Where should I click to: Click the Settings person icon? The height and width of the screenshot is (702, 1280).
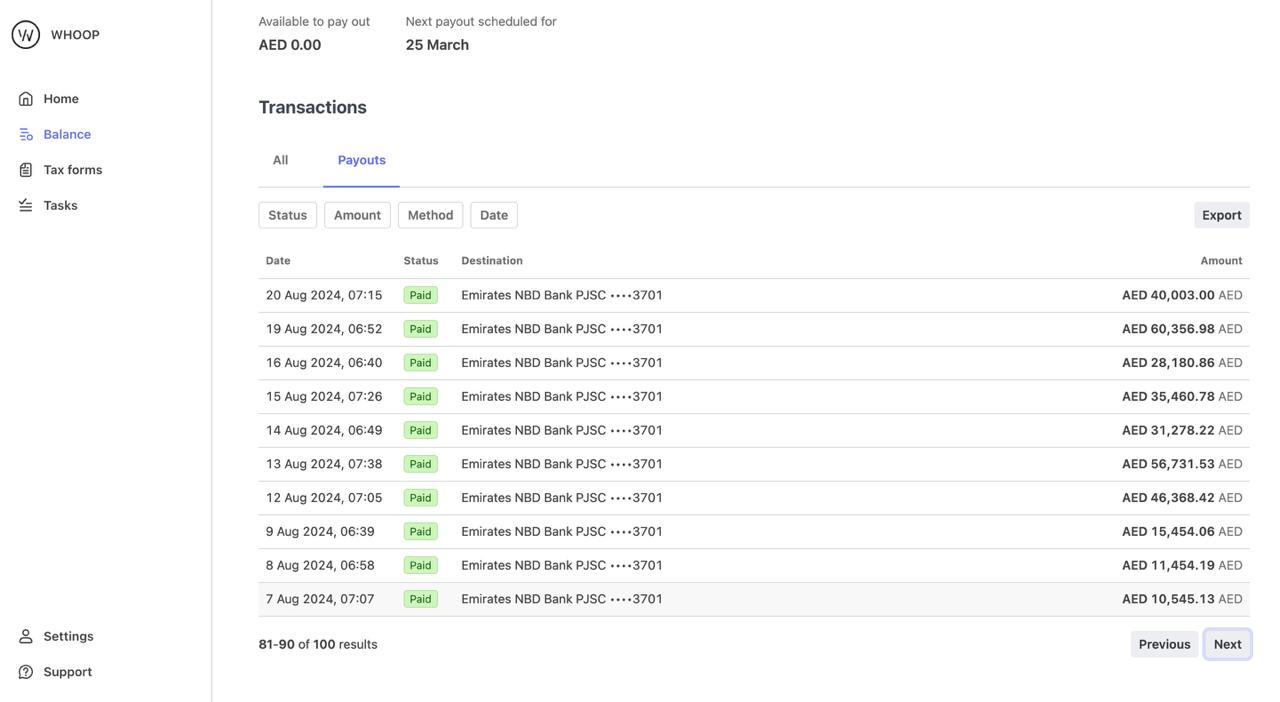(x=26, y=636)
